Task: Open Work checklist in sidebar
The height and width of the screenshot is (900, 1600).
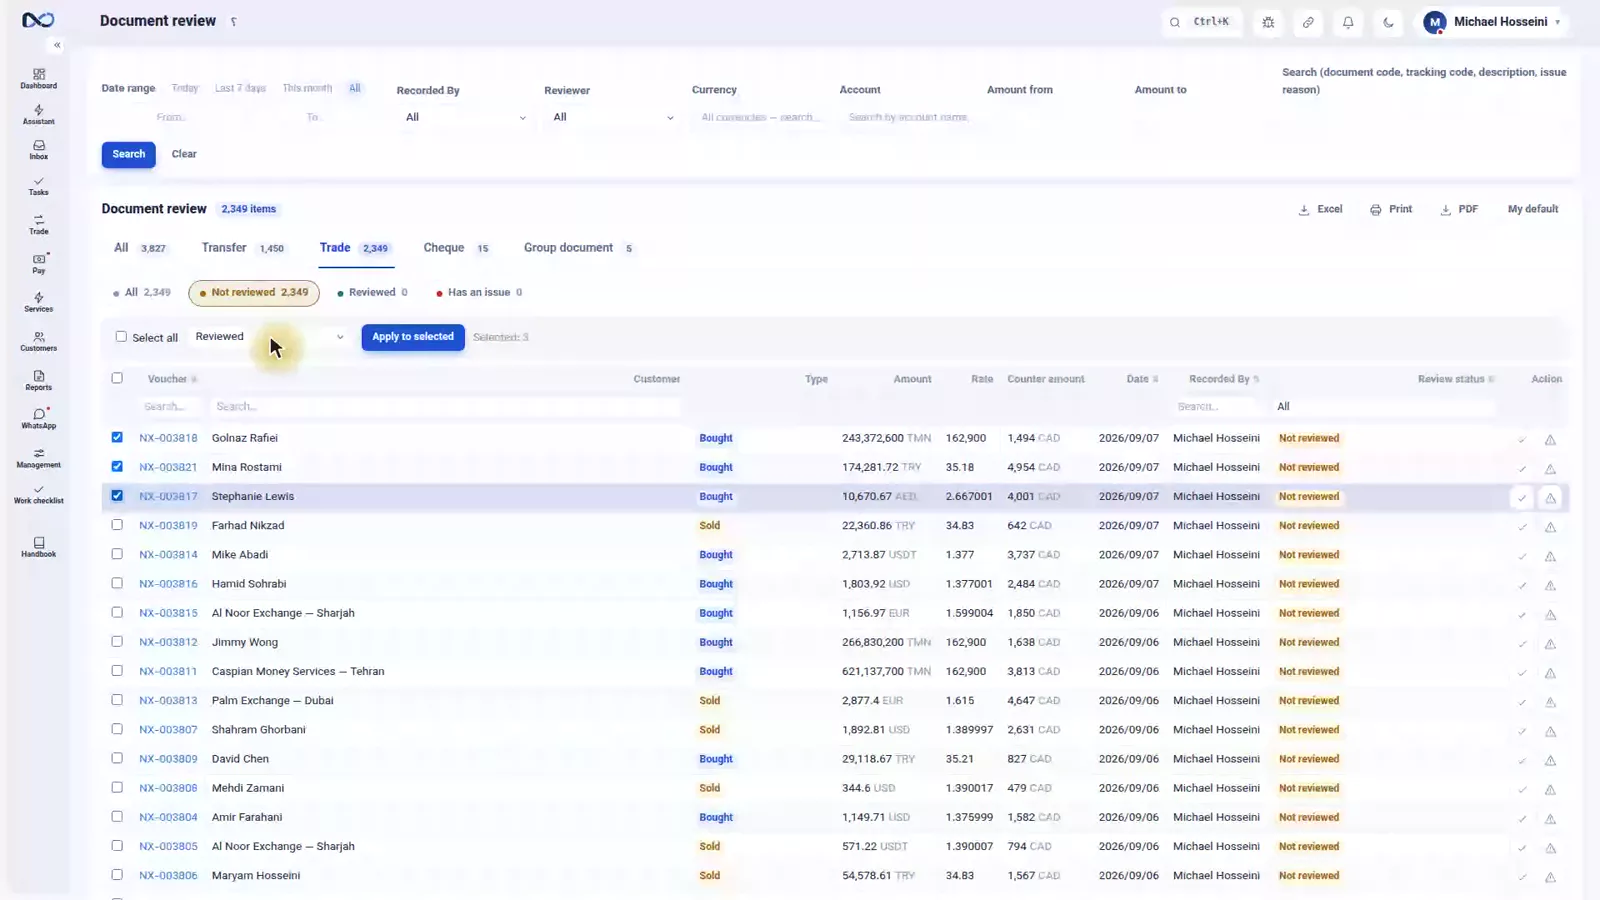Action: 38,494
